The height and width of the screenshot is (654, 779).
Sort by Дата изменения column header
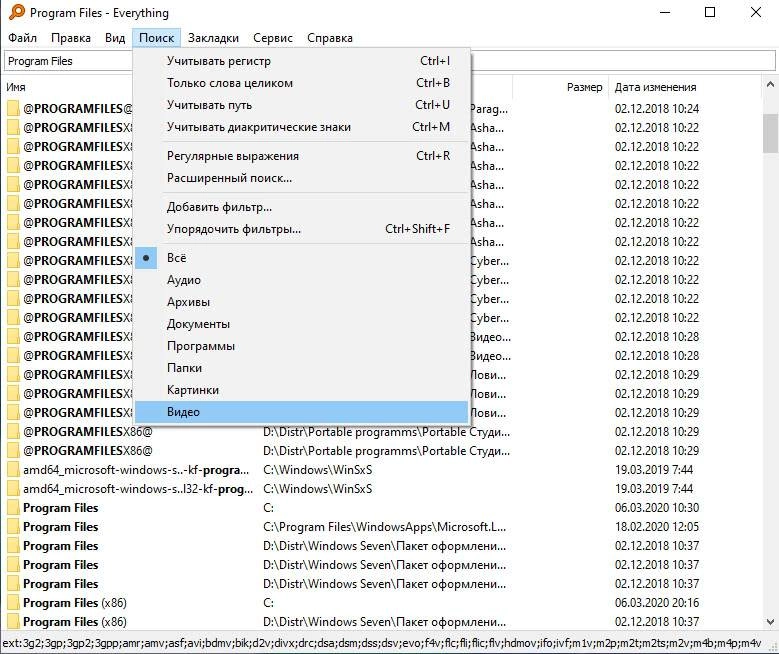655,87
